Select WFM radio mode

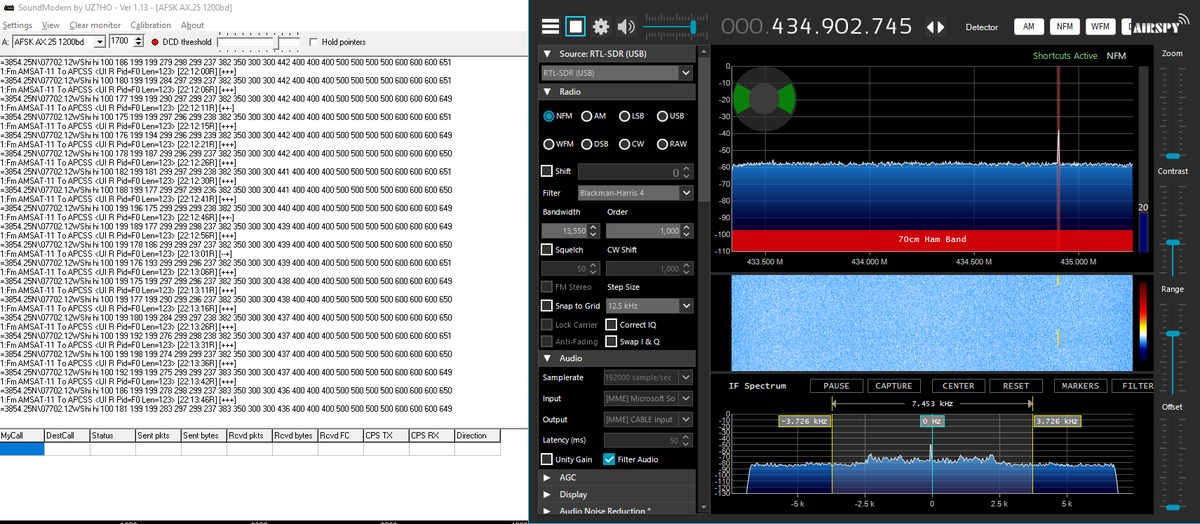pos(560,143)
